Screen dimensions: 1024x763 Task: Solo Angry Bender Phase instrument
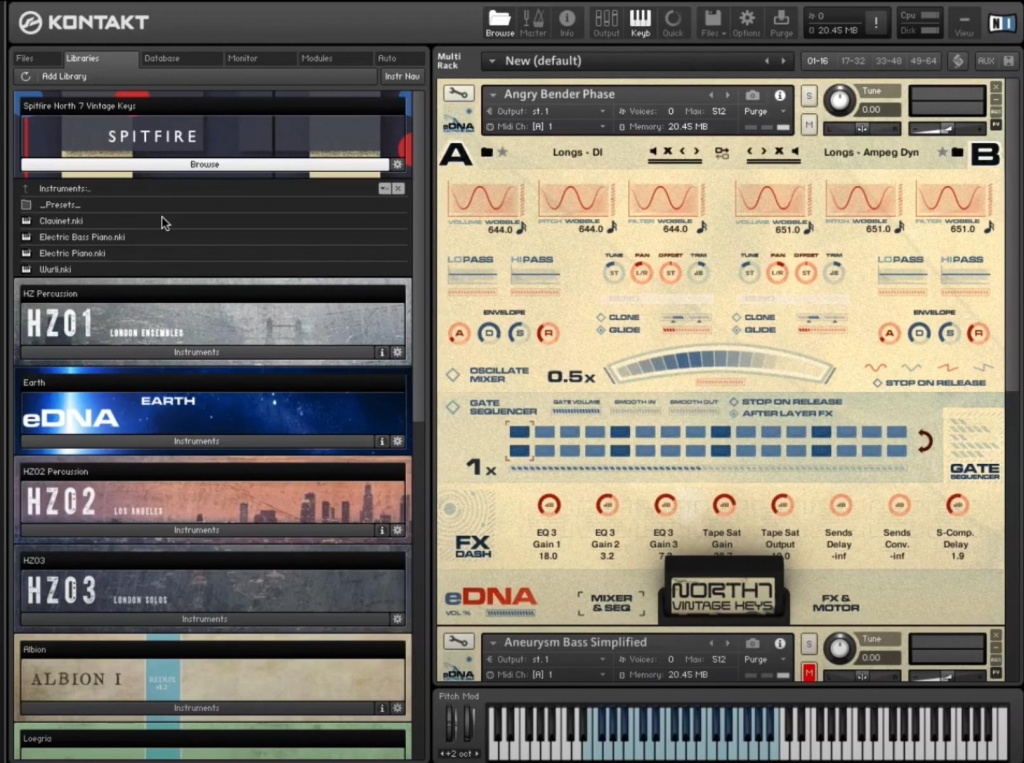coord(808,96)
